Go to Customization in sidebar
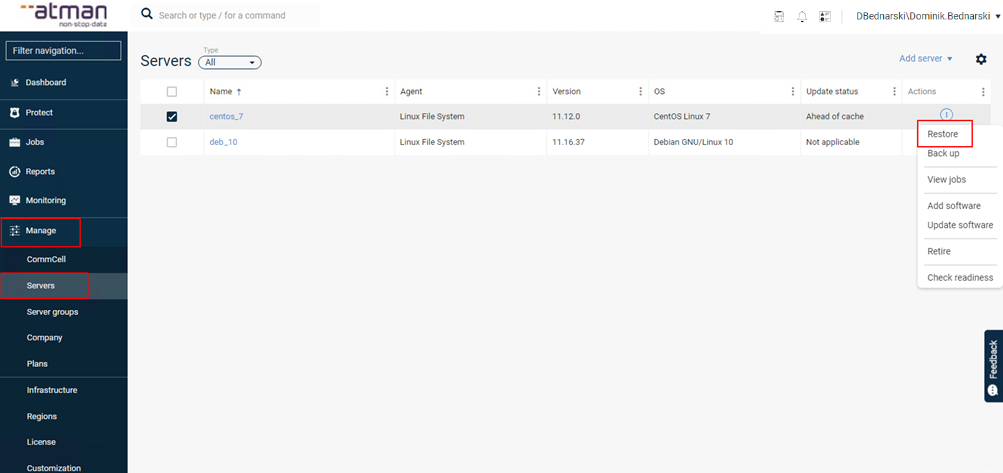The height and width of the screenshot is (473, 1003). point(54,468)
